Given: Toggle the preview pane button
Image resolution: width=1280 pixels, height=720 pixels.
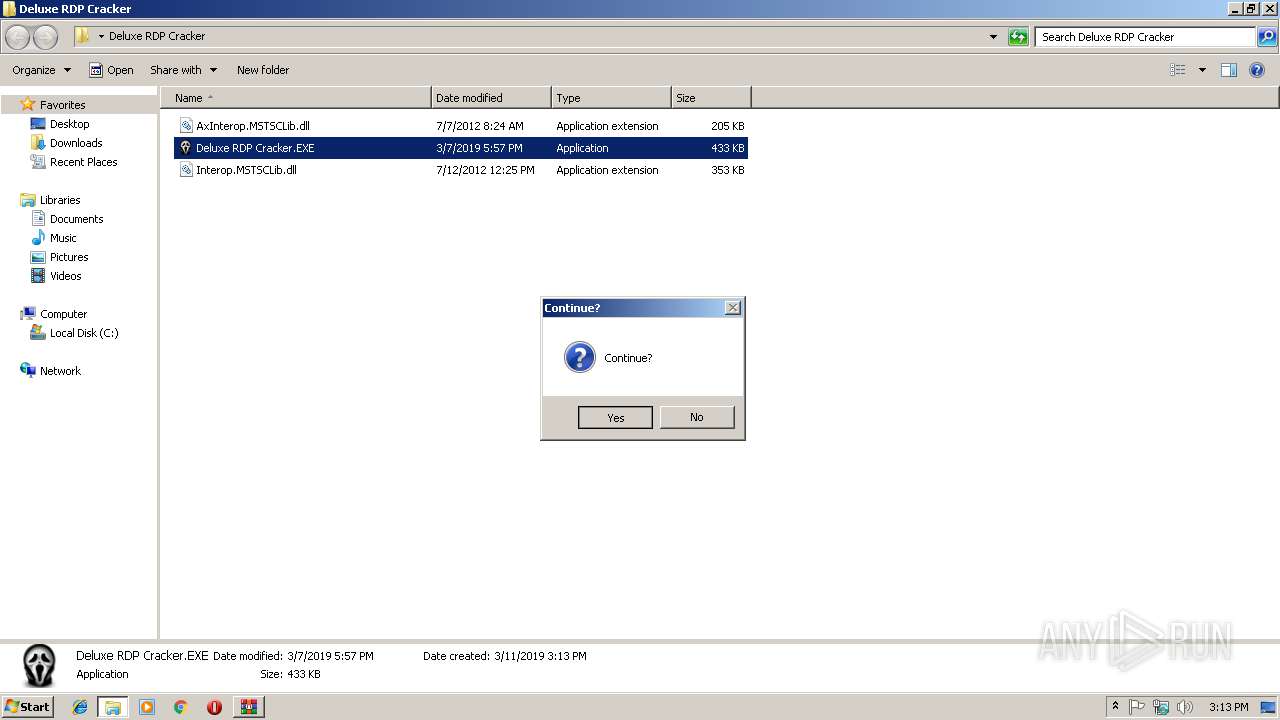Looking at the screenshot, I should pyautogui.click(x=1229, y=70).
